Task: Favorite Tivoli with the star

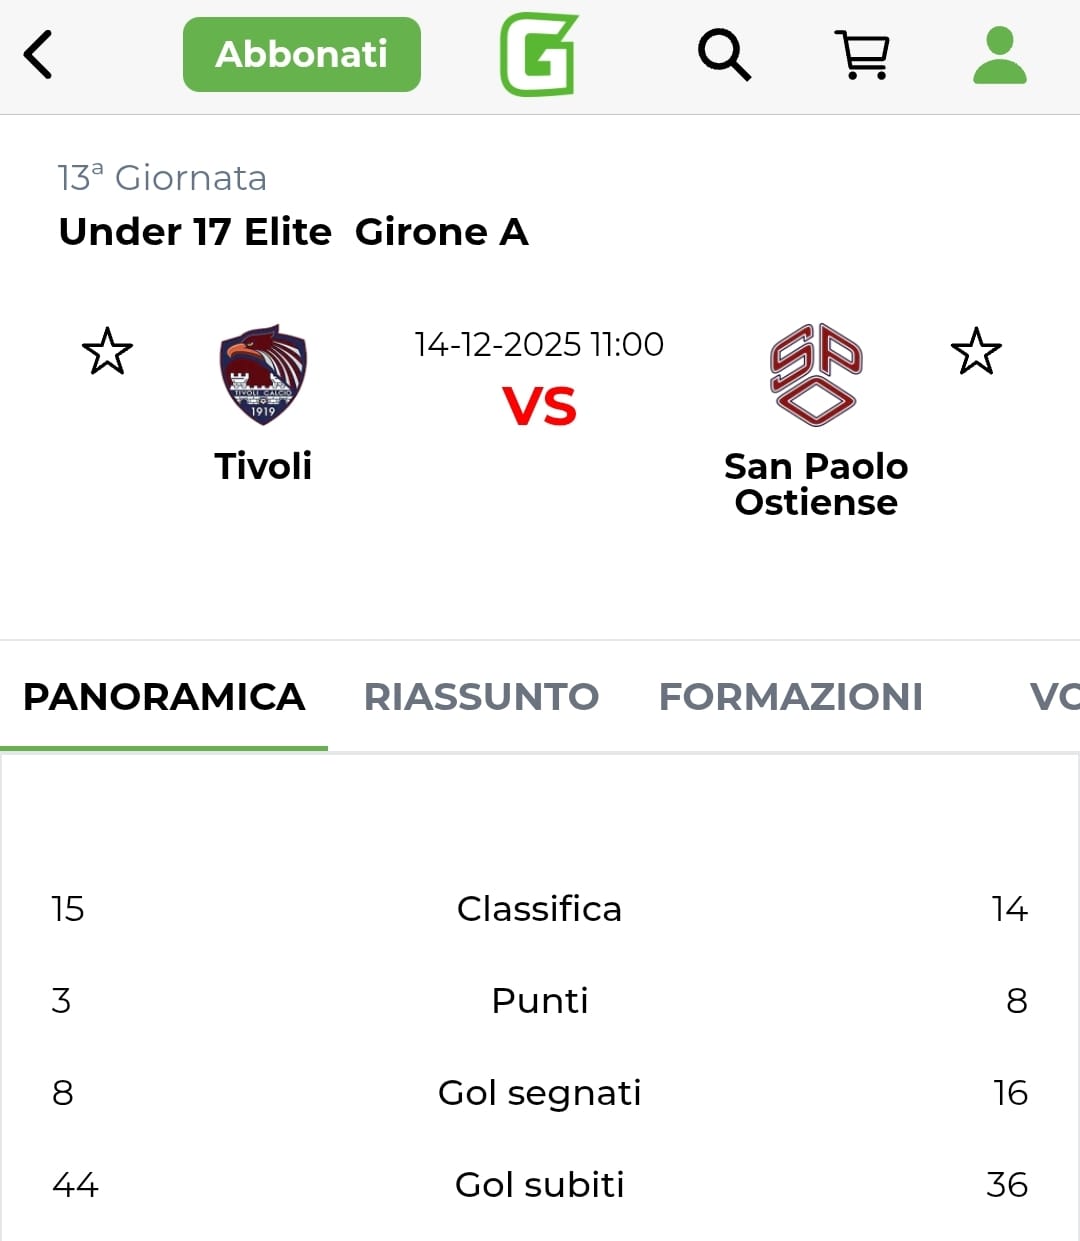Action: 107,352
